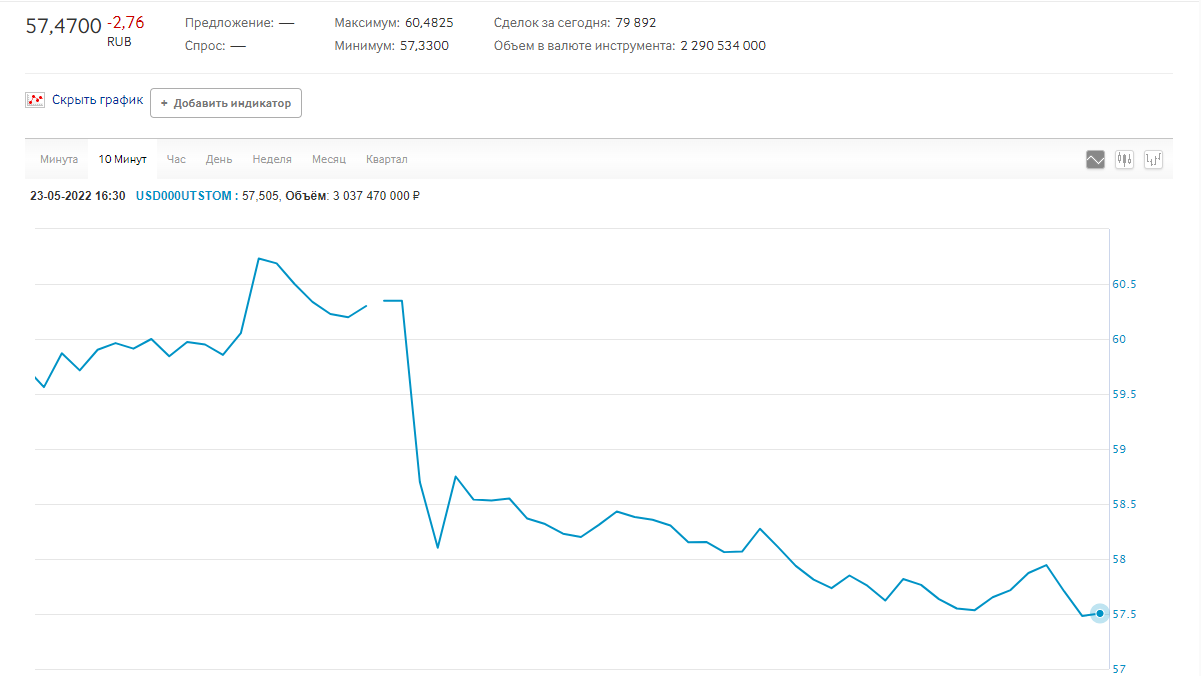
Task: Click the Спрос label
Action: [x=205, y=46]
